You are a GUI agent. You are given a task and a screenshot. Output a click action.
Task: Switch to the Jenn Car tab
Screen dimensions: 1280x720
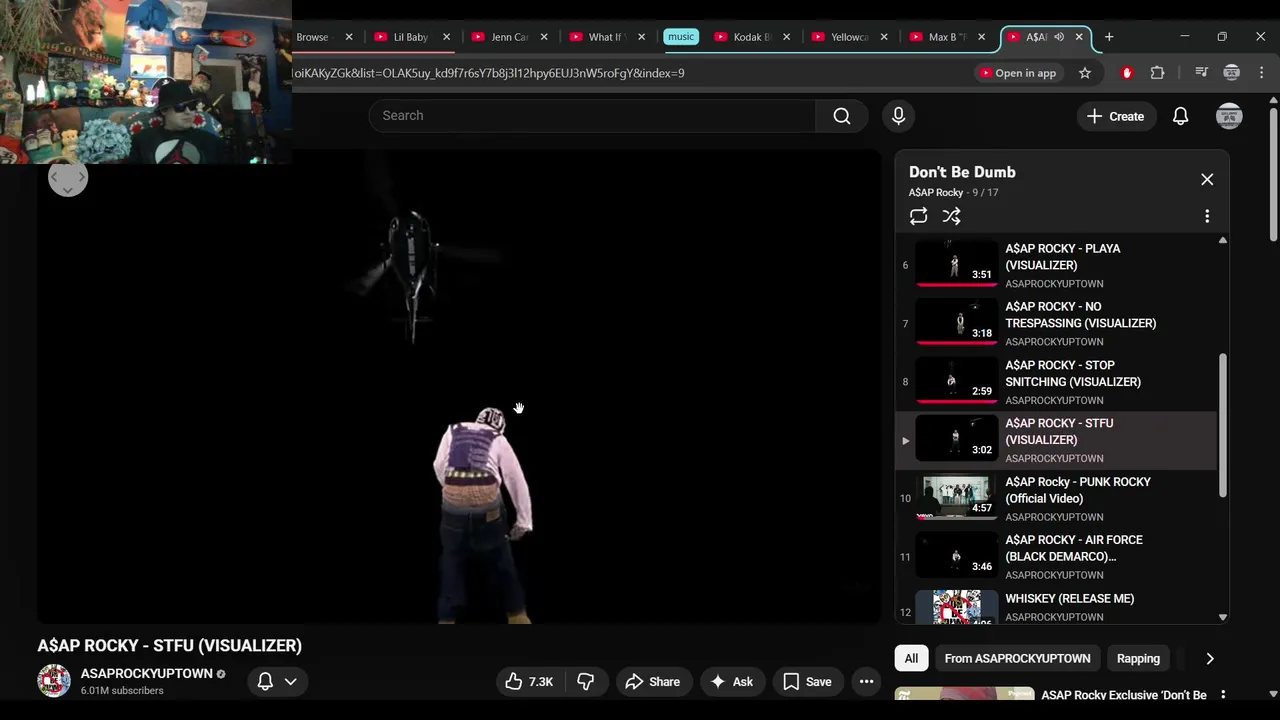[508, 37]
